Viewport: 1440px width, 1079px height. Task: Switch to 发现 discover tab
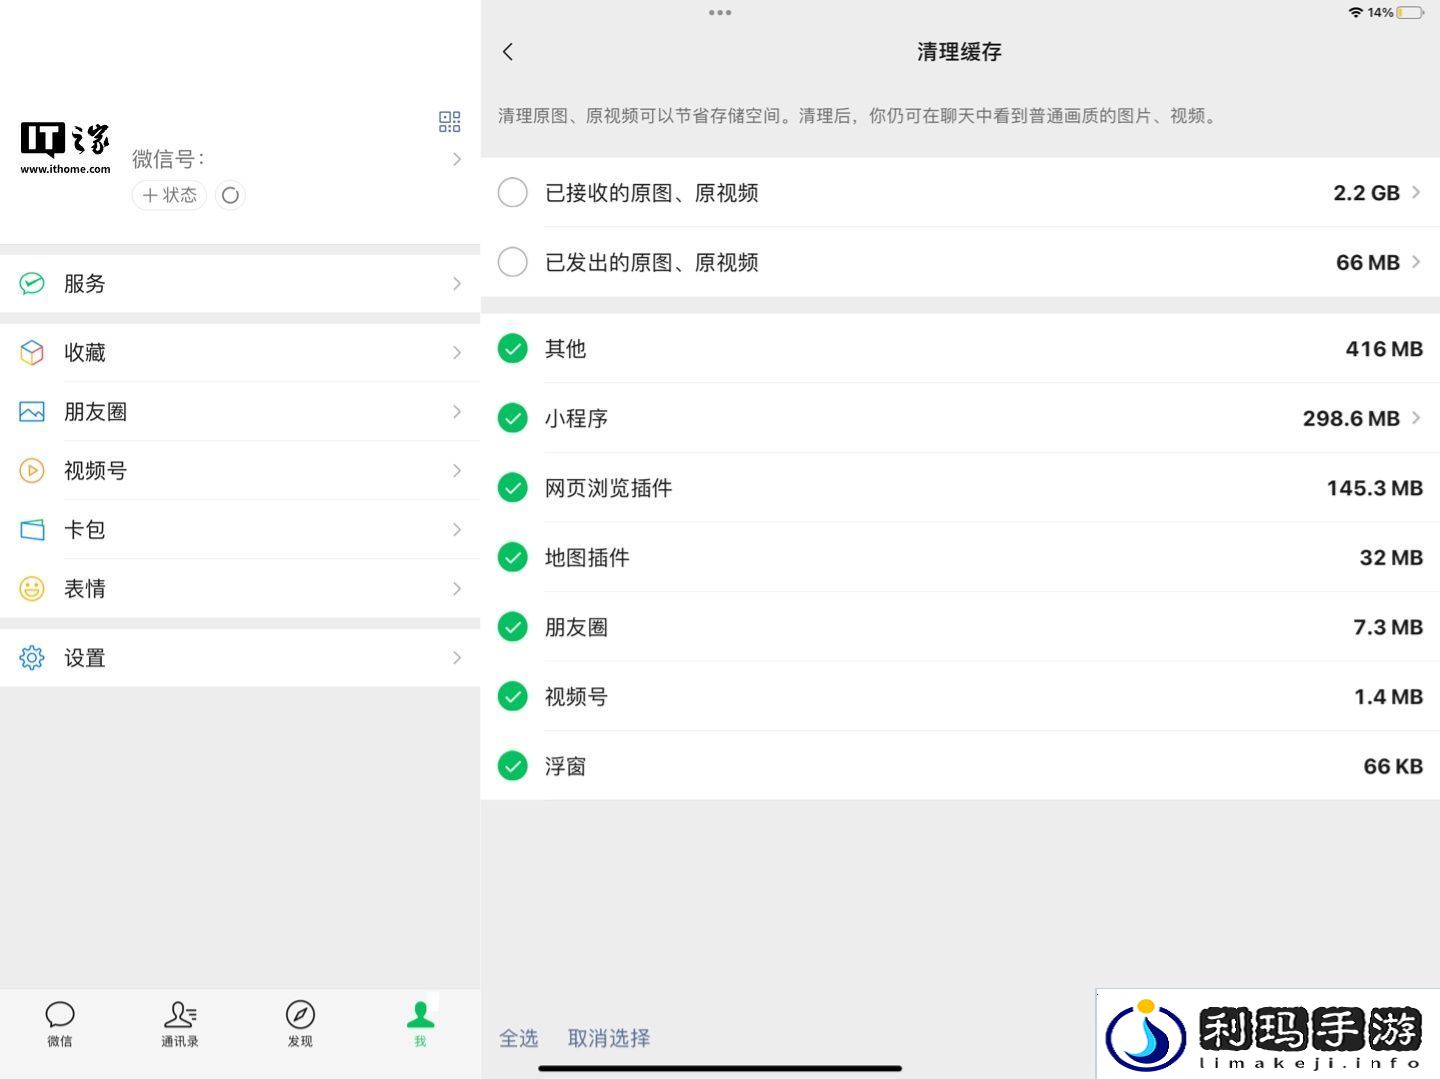coord(300,1024)
